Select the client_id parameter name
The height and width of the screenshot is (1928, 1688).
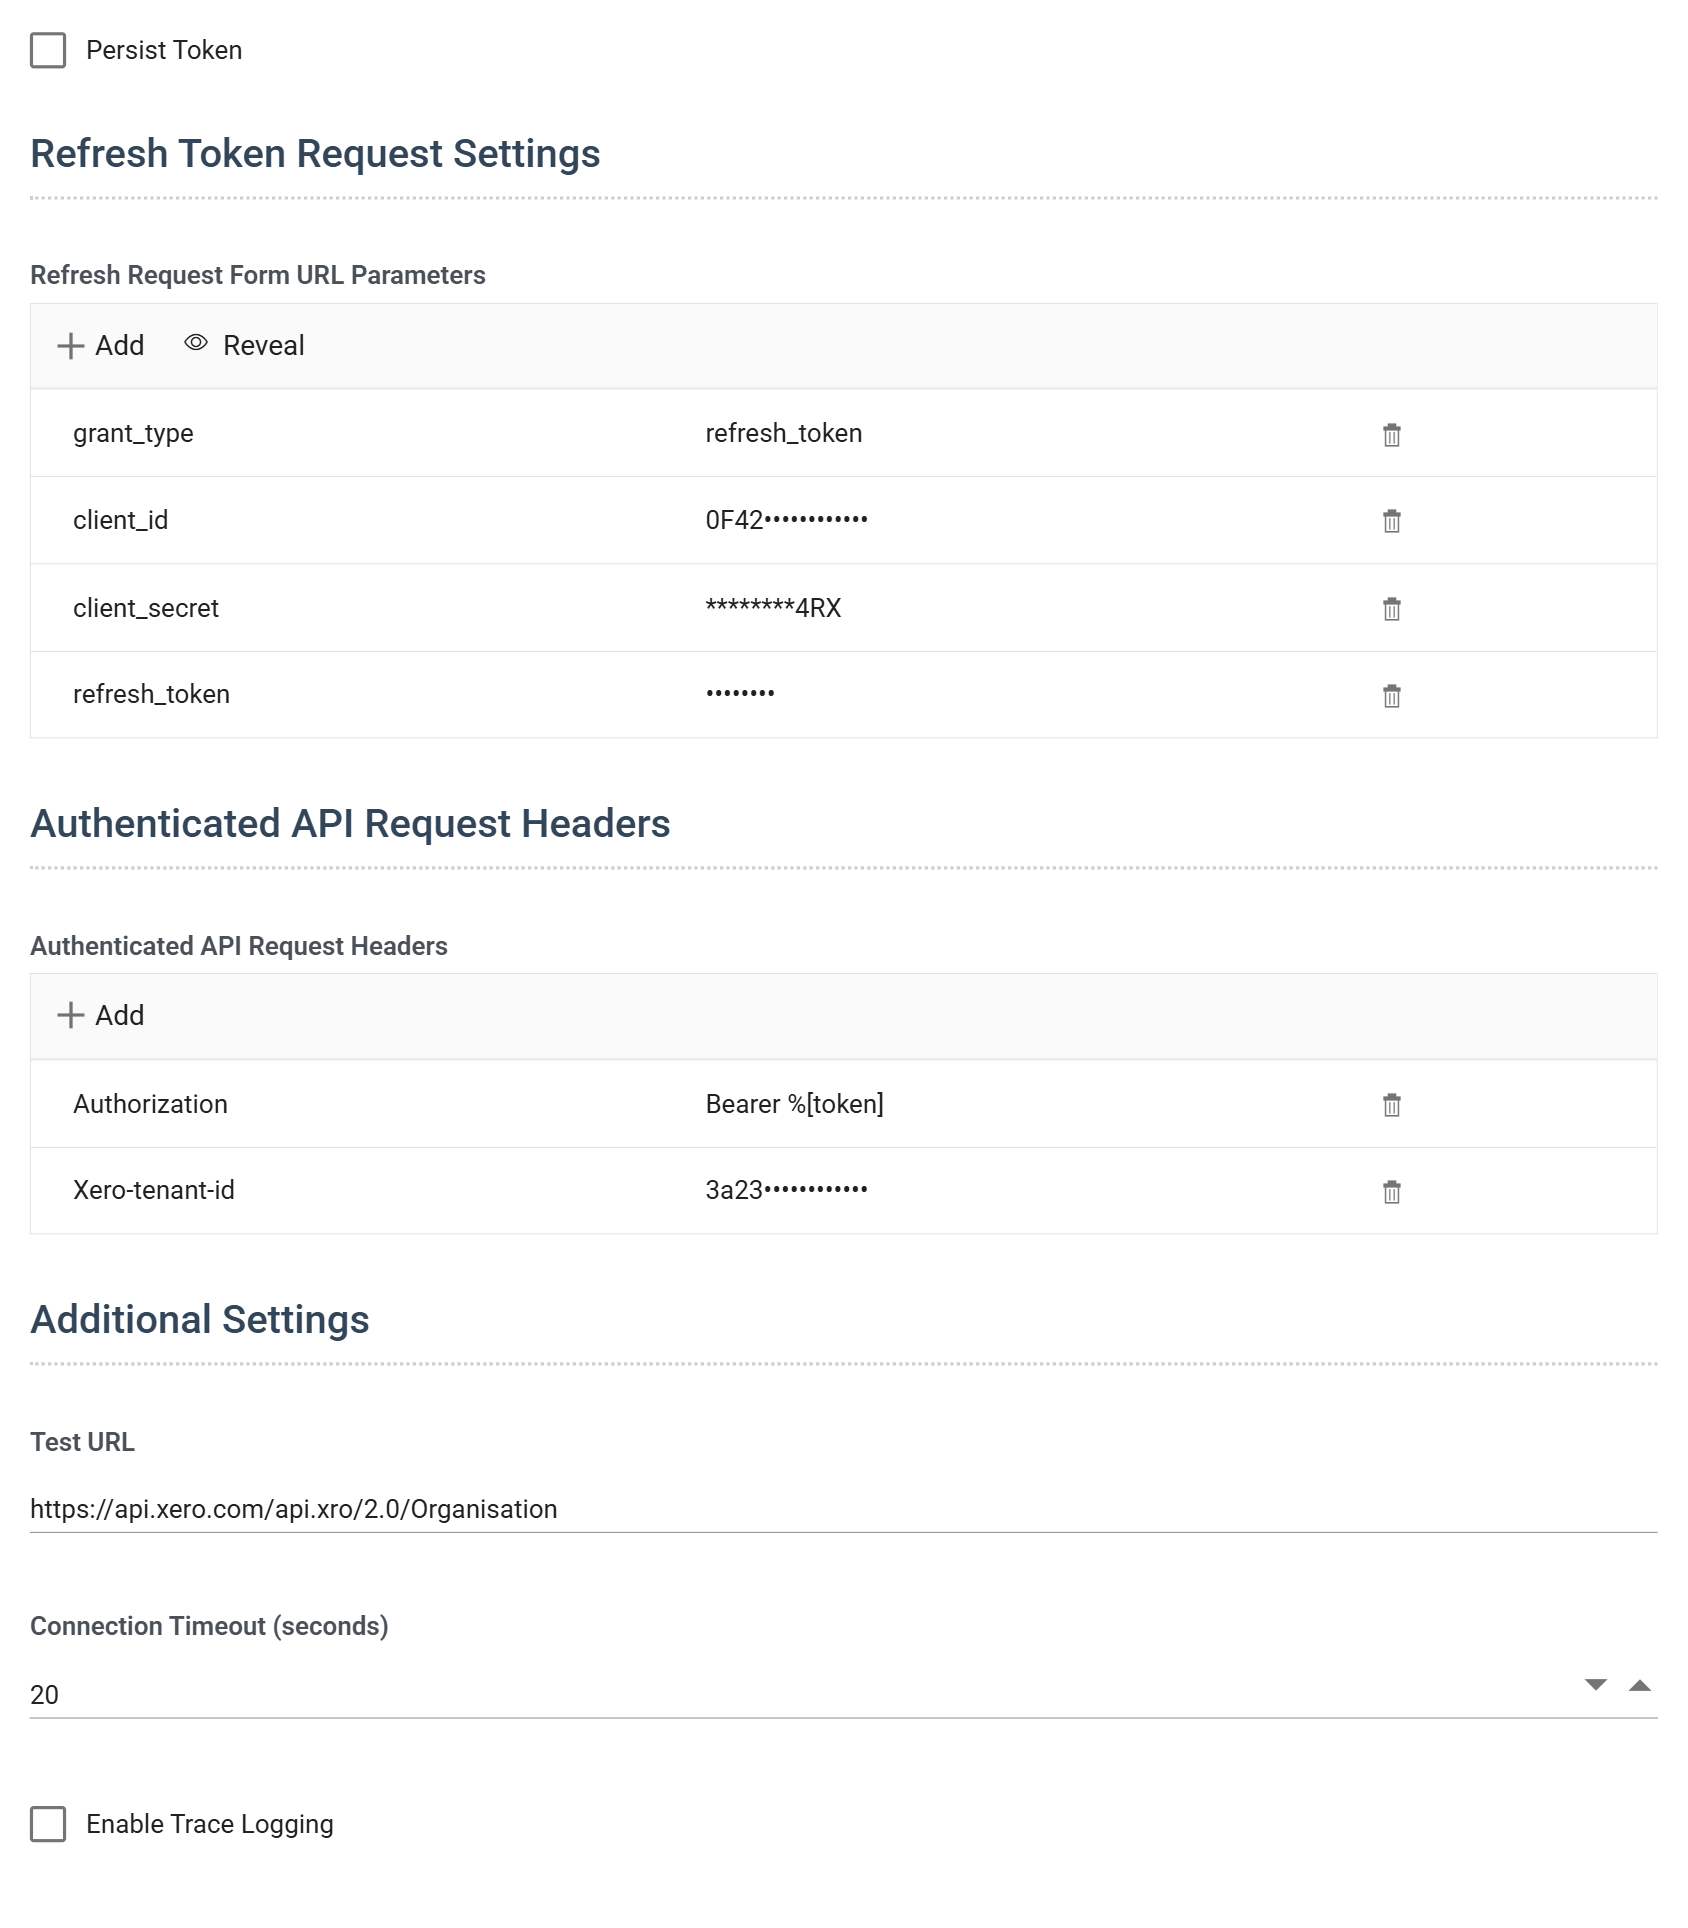pos(120,520)
